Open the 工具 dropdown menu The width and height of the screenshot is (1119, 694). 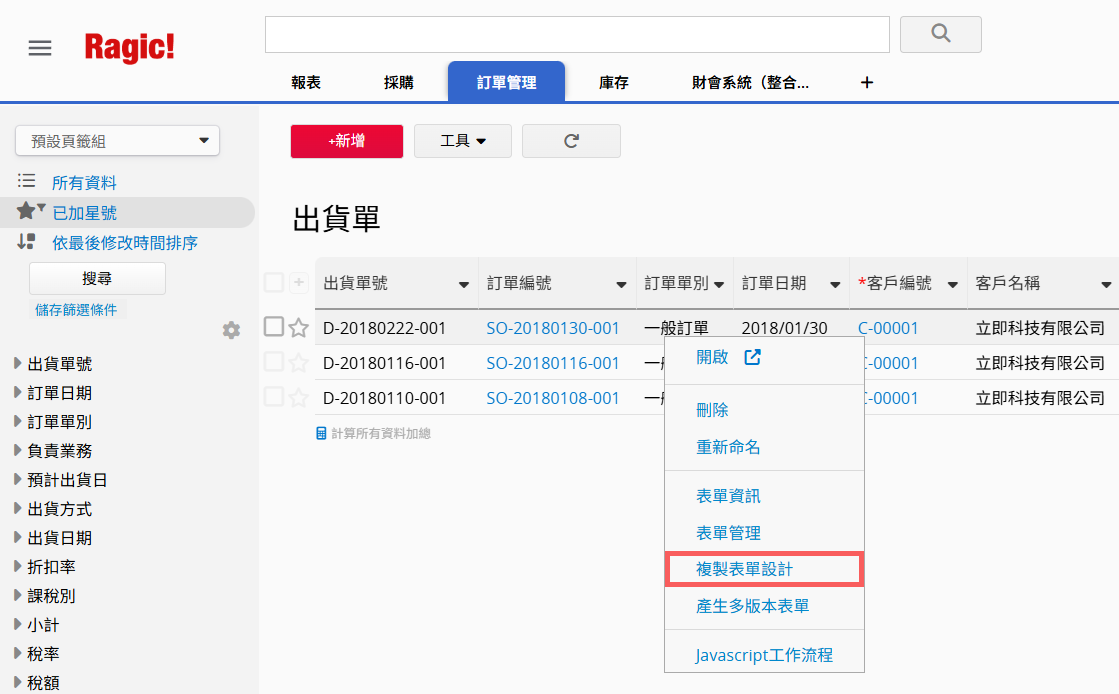pyautogui.click(x=462, y=141)
